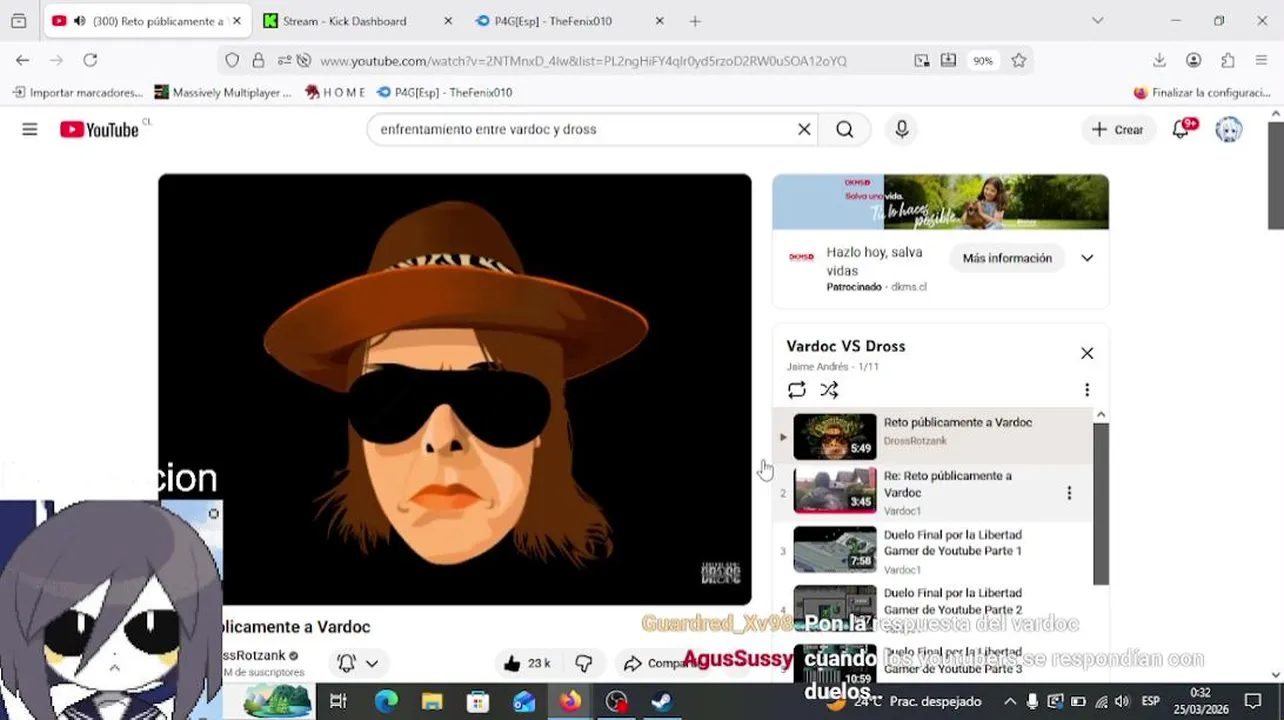Viewport: 1284px width, 720px height.
Task: Go to the YouTube home logo
Action: (99, 129)
